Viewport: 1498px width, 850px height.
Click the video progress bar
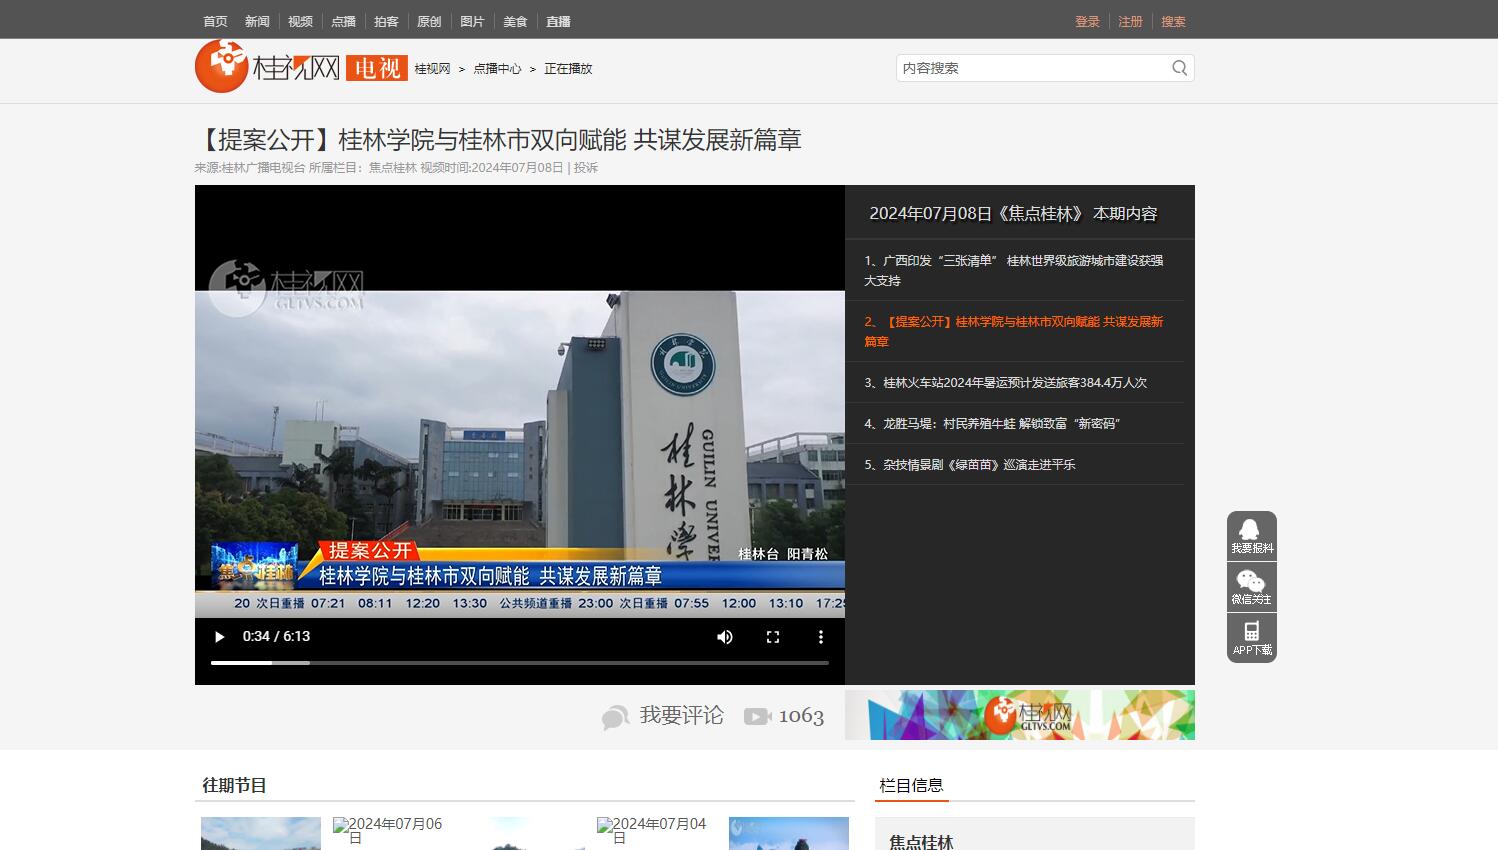point(520,662)
